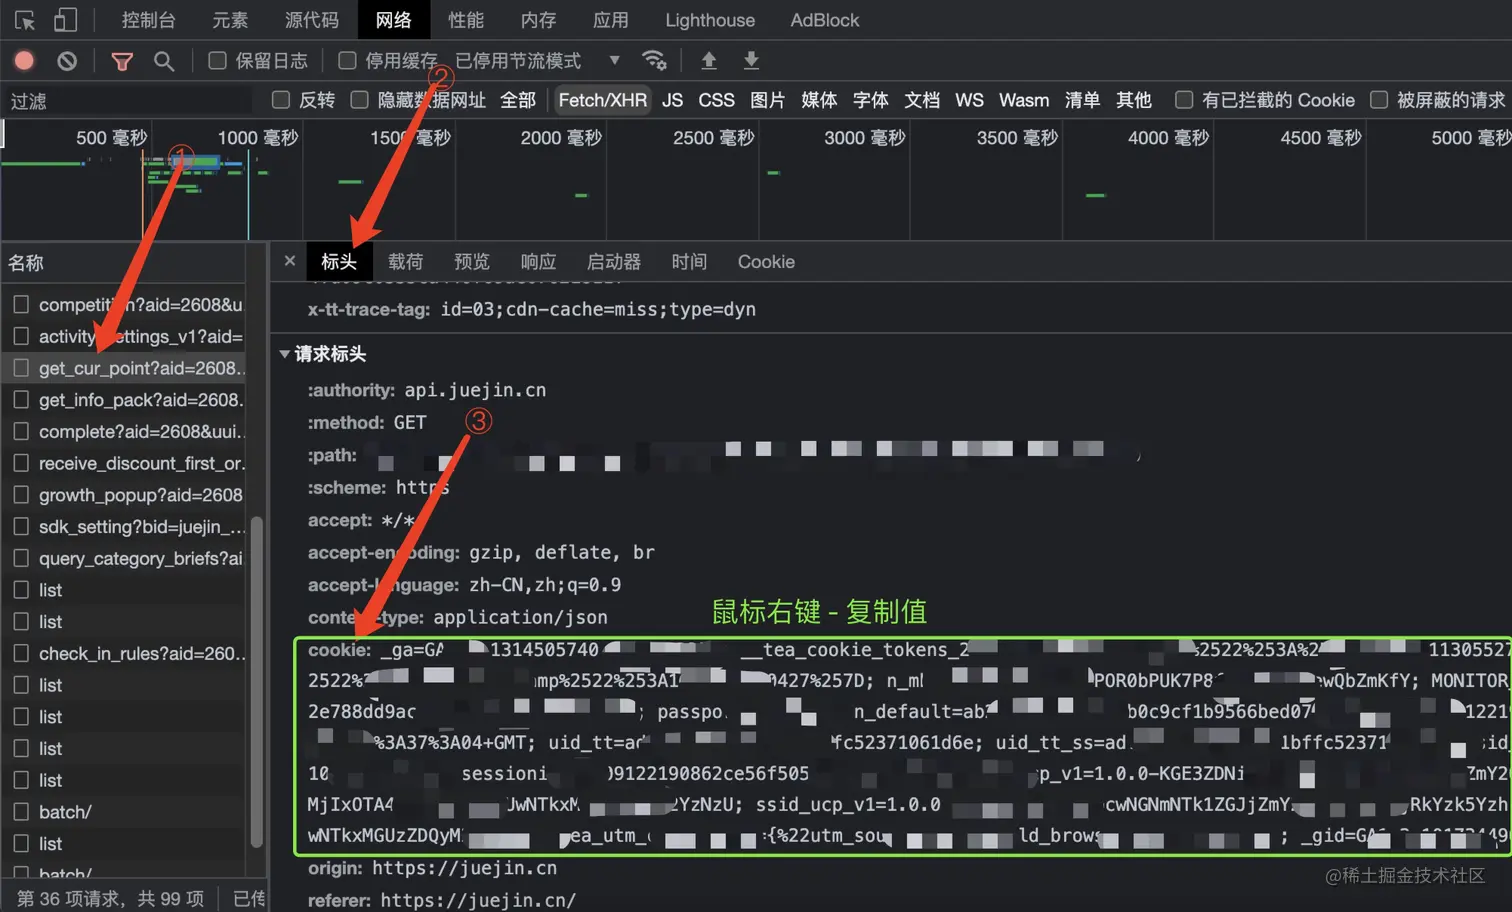Select the 网络 tab
This screenshot has height=912, width=1512.
[x=394, y=20]
